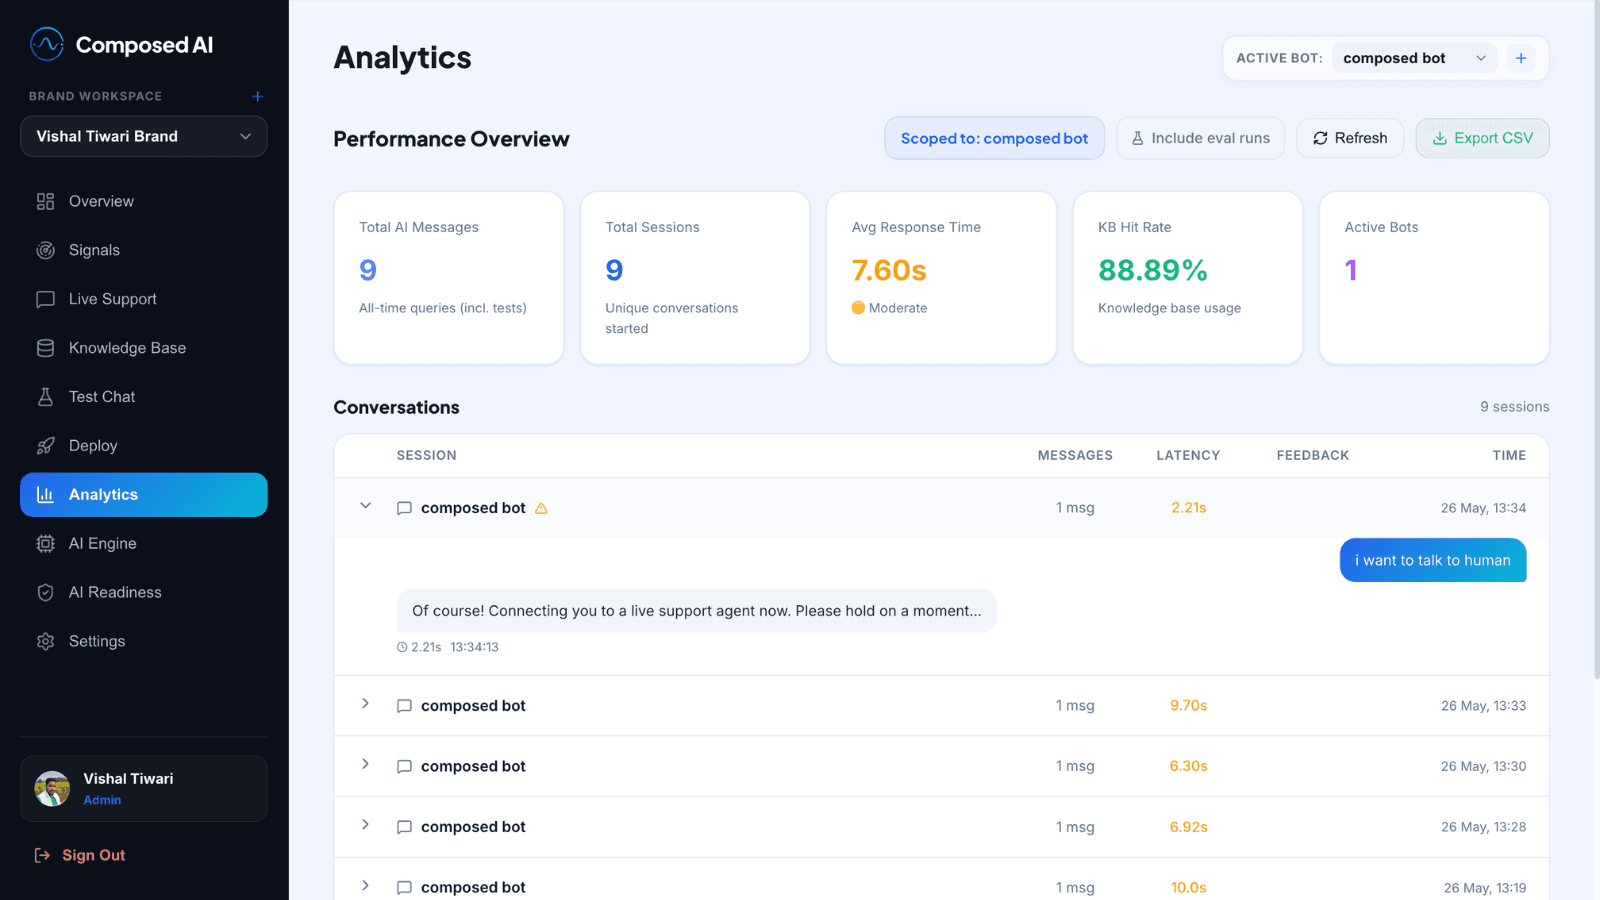Click the download icon in Export CSV
1600x900 pixels.
click(1440, 138)
